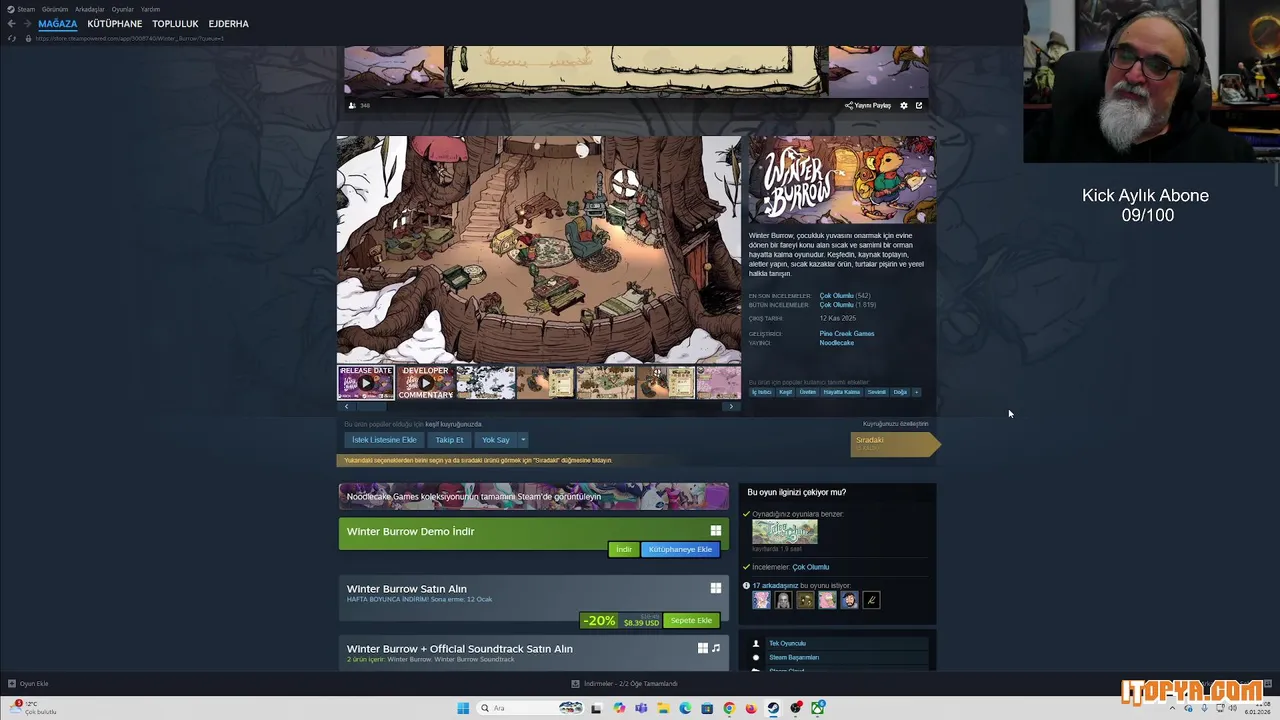Click the Üretim tag
This screenshot has width=1280, height=720.
click(x=808, y=392)
